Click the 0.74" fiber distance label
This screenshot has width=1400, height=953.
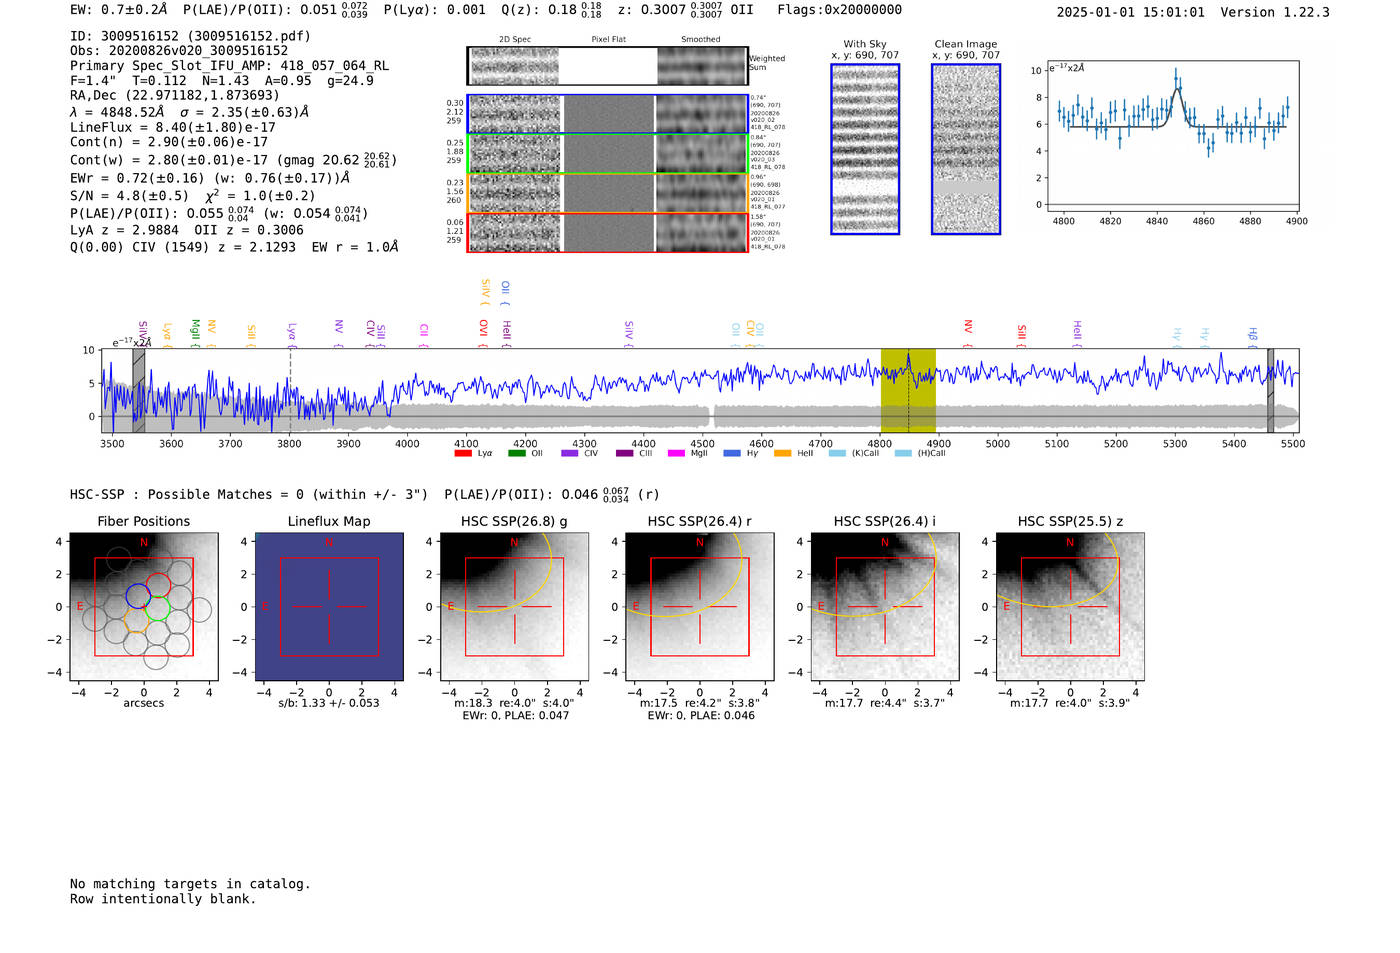[758, 98]
